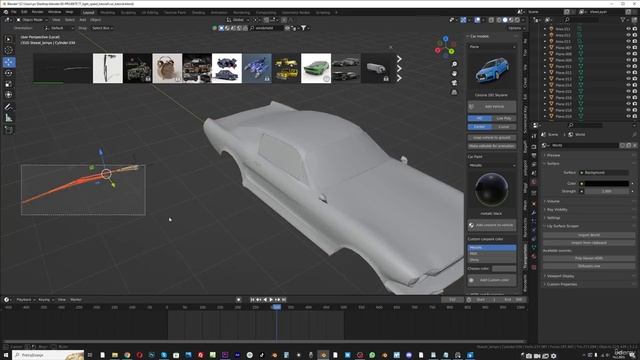Click Make vehicle for animation button
Image resolution: width=640 pixels, height=360 pixels.
coord(492,146)
